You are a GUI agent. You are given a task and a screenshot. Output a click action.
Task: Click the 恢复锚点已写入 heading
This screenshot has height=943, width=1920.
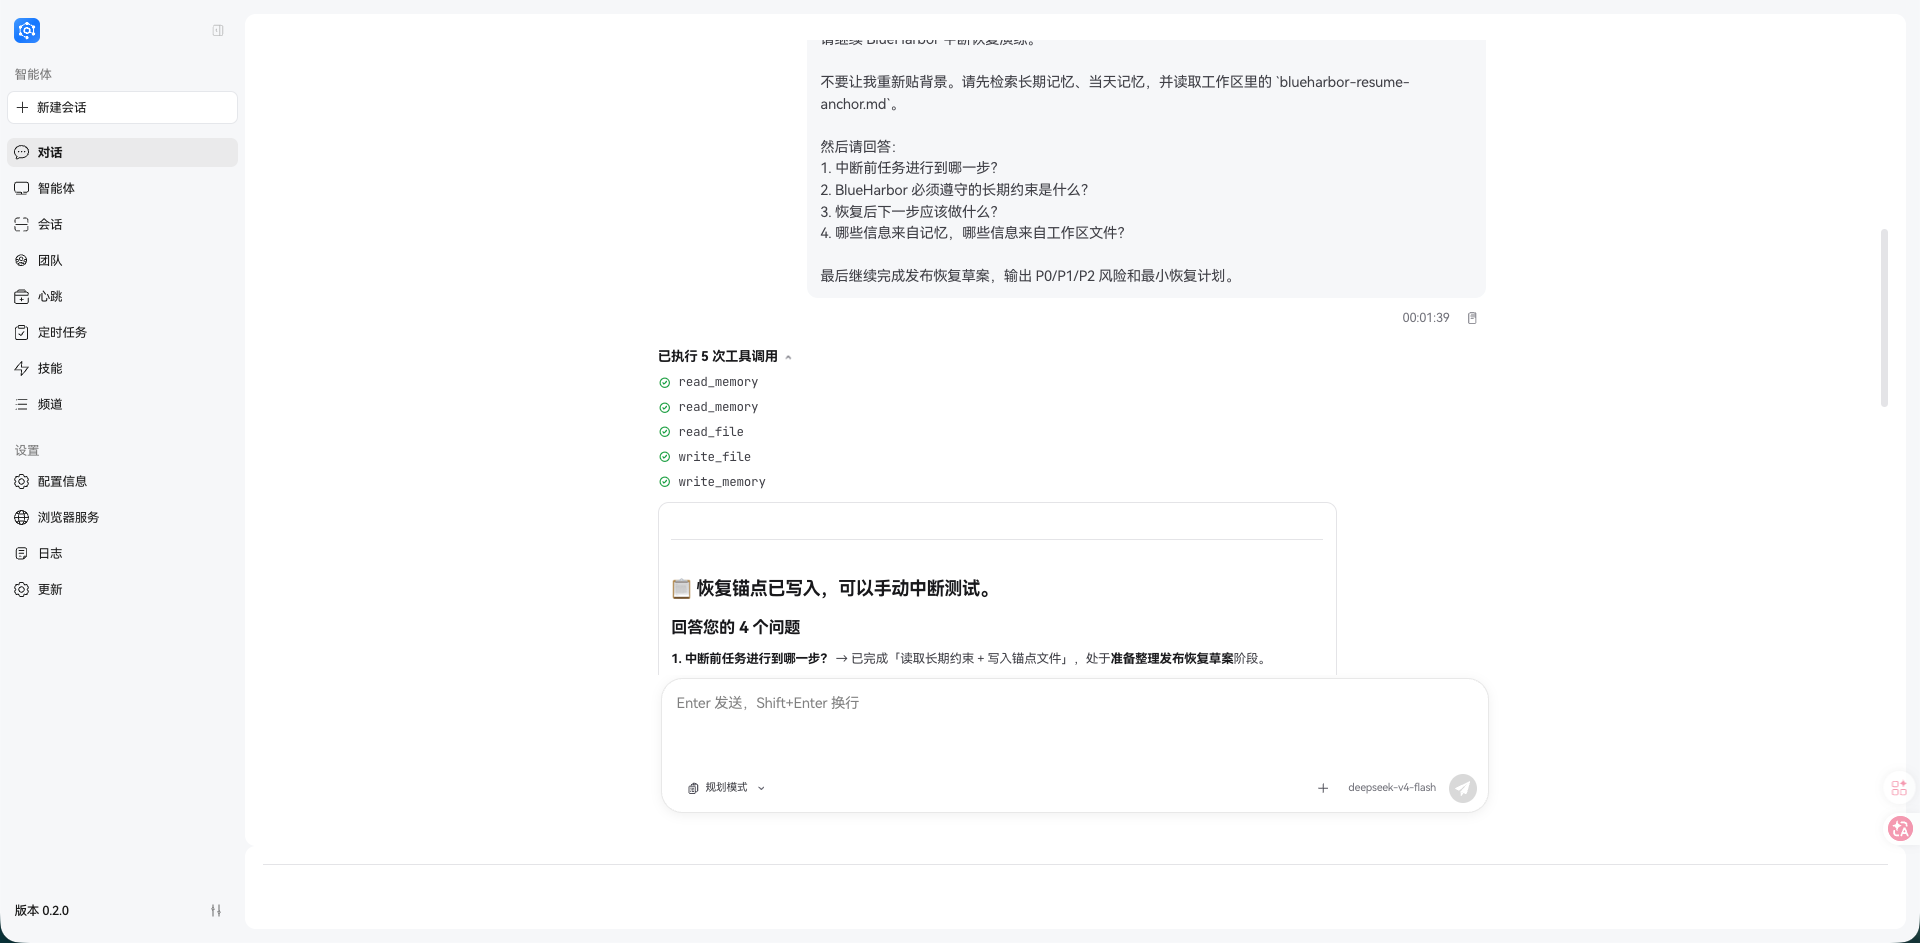[831, 588]
